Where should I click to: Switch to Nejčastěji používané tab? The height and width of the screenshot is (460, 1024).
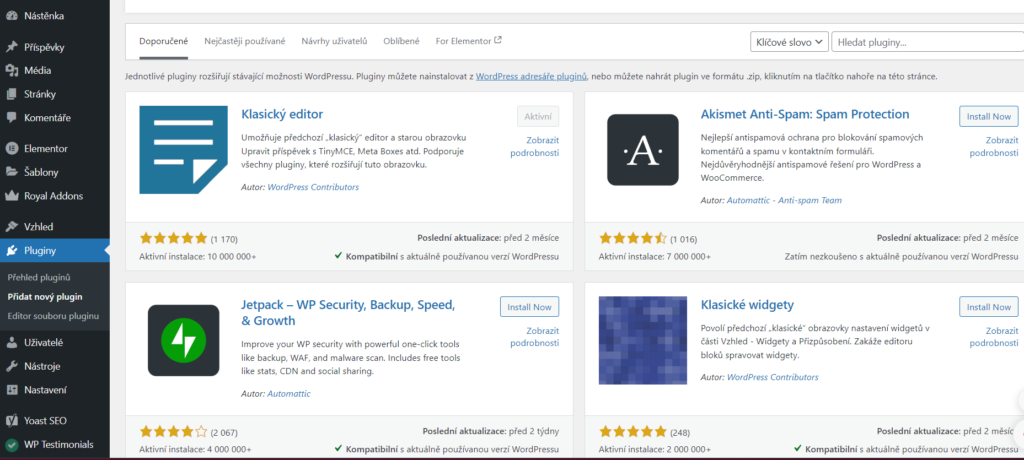[x=244, y=41]
